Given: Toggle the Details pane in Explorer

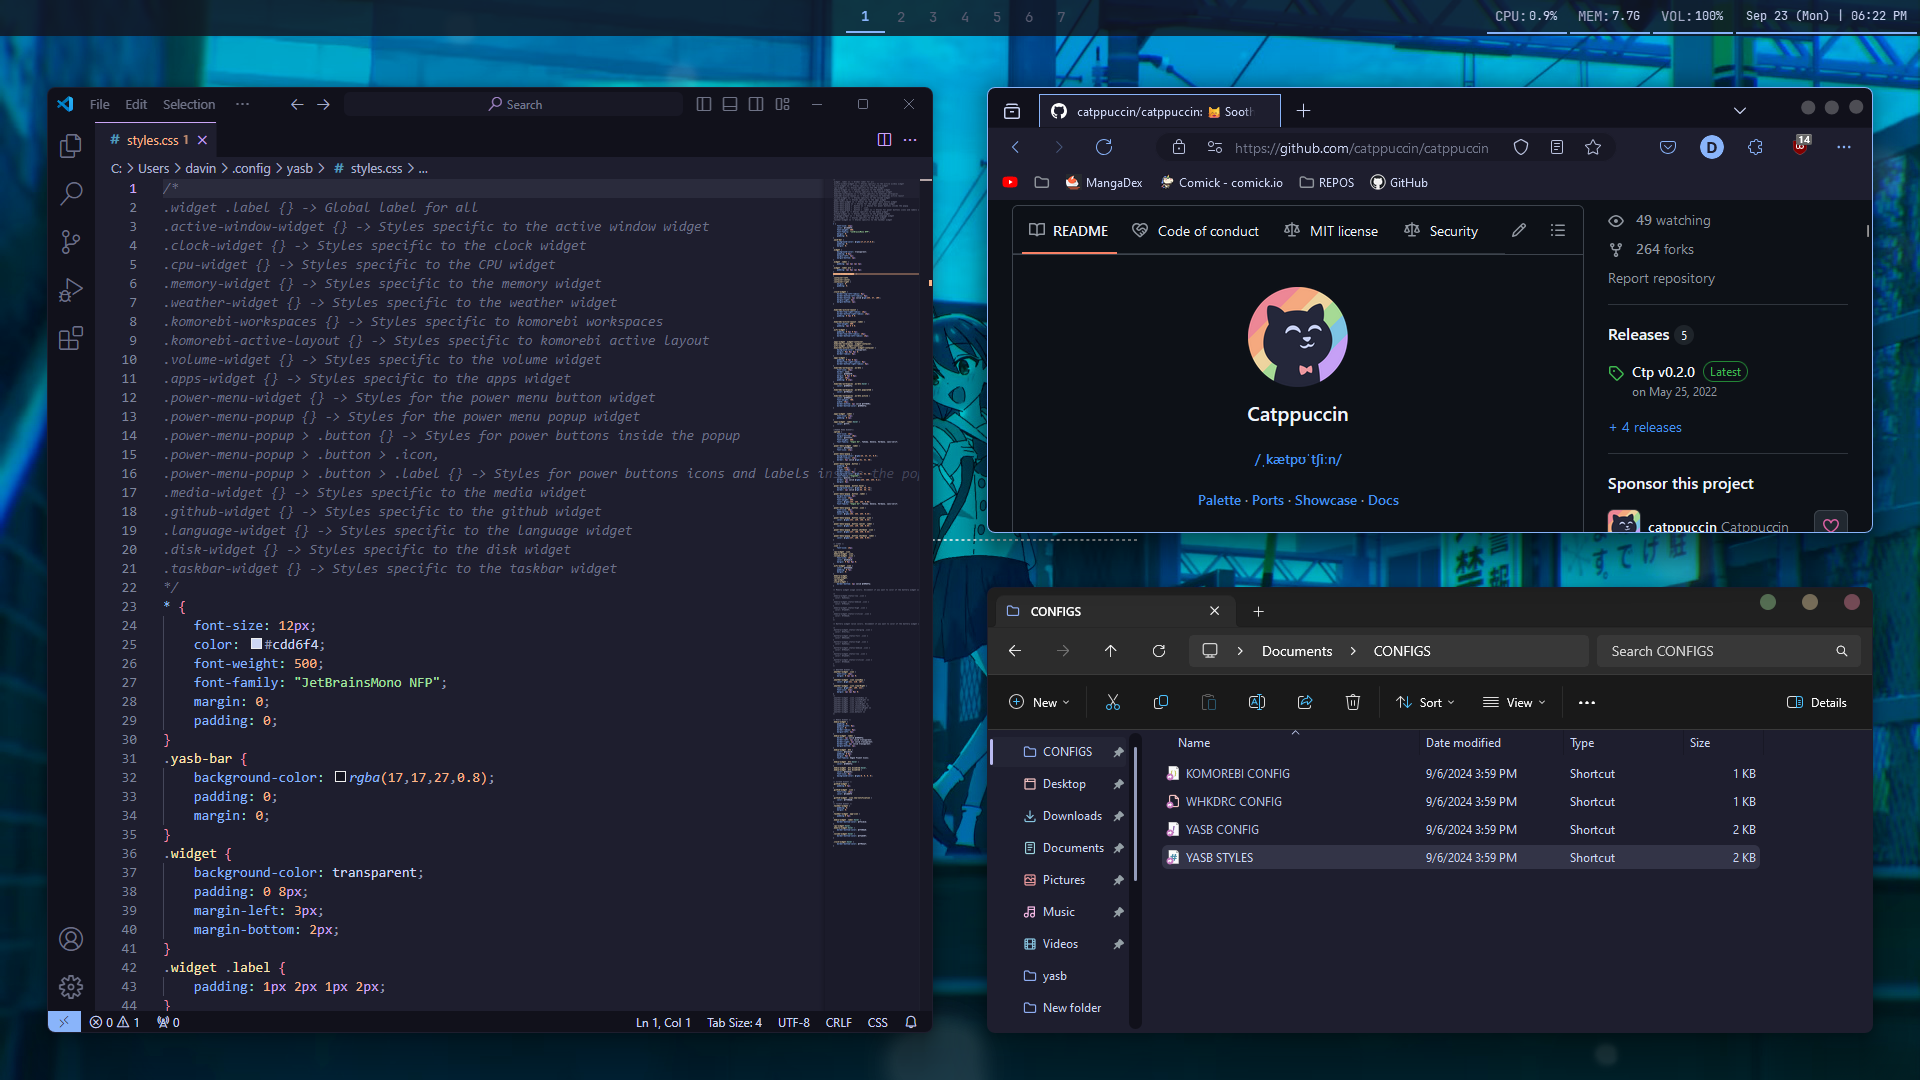Looking at the screenshot, I should tap(1817, 702).
